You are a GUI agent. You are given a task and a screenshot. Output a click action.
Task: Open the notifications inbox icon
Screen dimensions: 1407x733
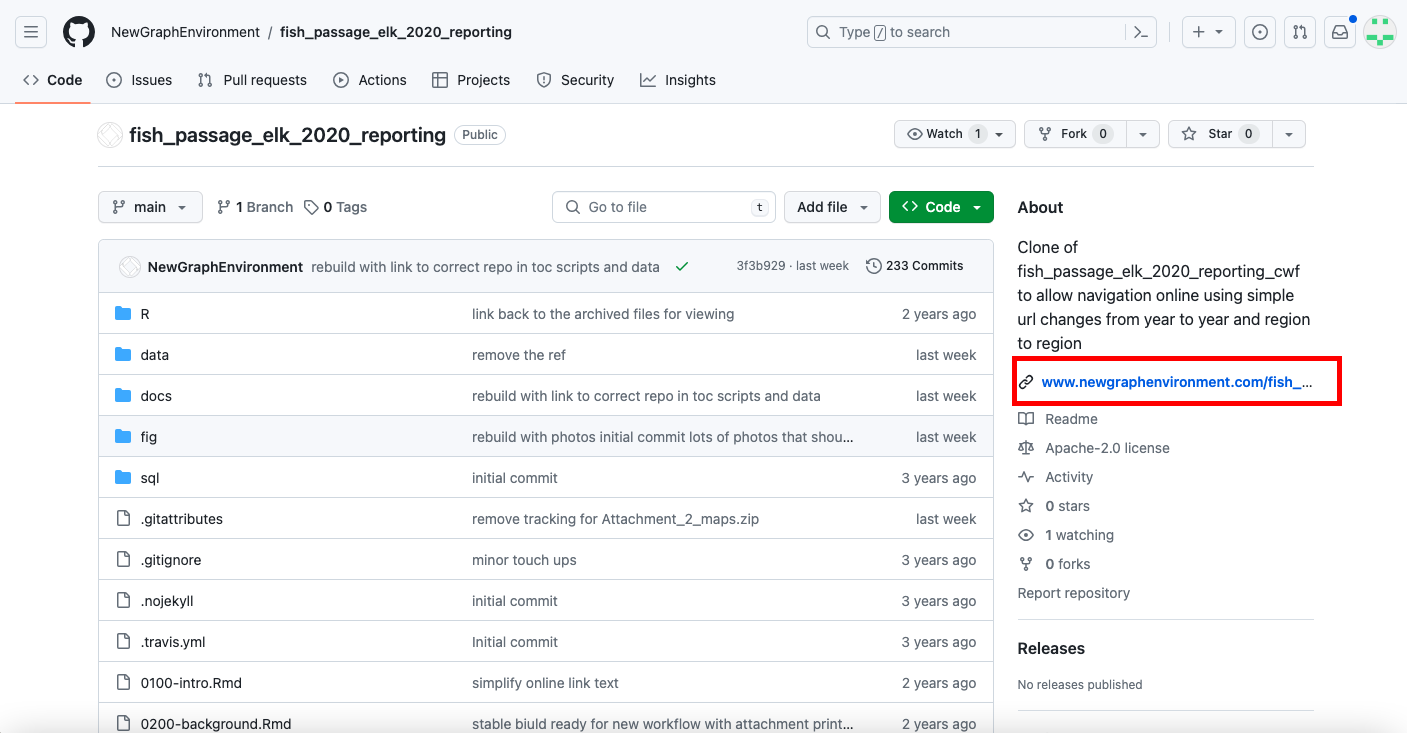[1340, 32]
